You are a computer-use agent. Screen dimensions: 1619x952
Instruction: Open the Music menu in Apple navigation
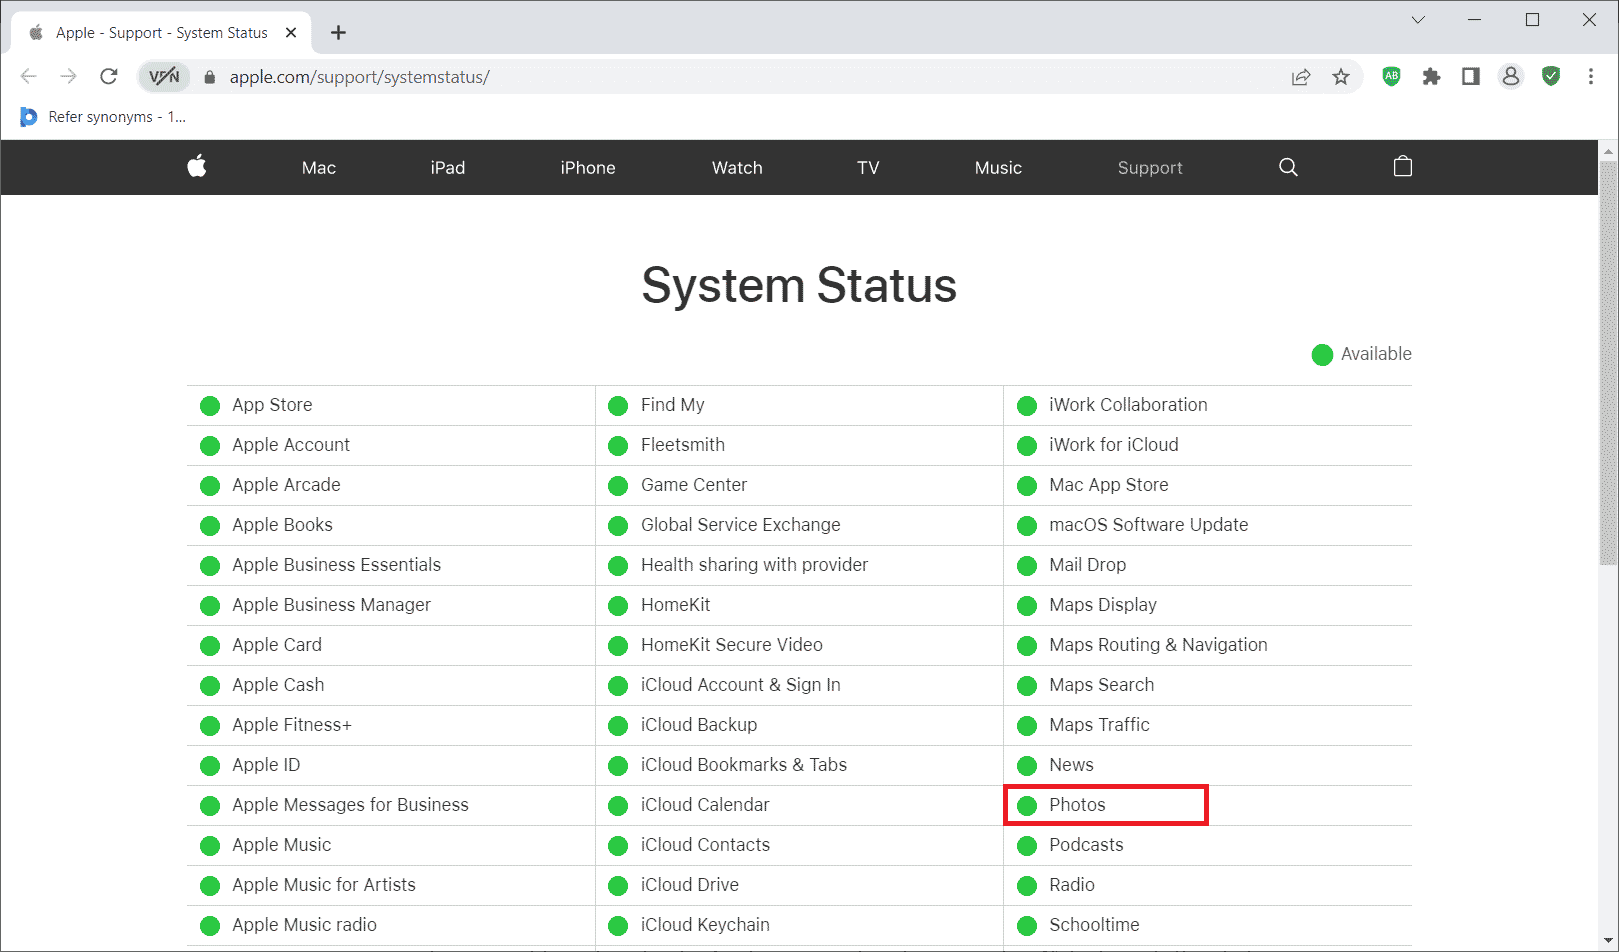pos(998,168)
